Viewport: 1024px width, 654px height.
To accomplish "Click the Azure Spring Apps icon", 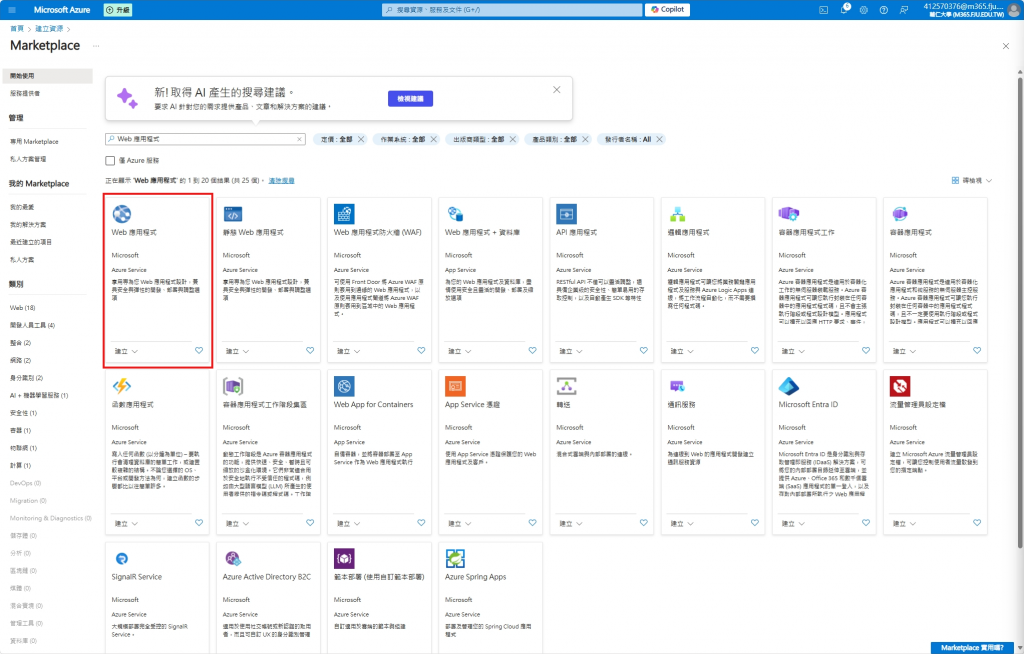I will click(x=455, y=559).
